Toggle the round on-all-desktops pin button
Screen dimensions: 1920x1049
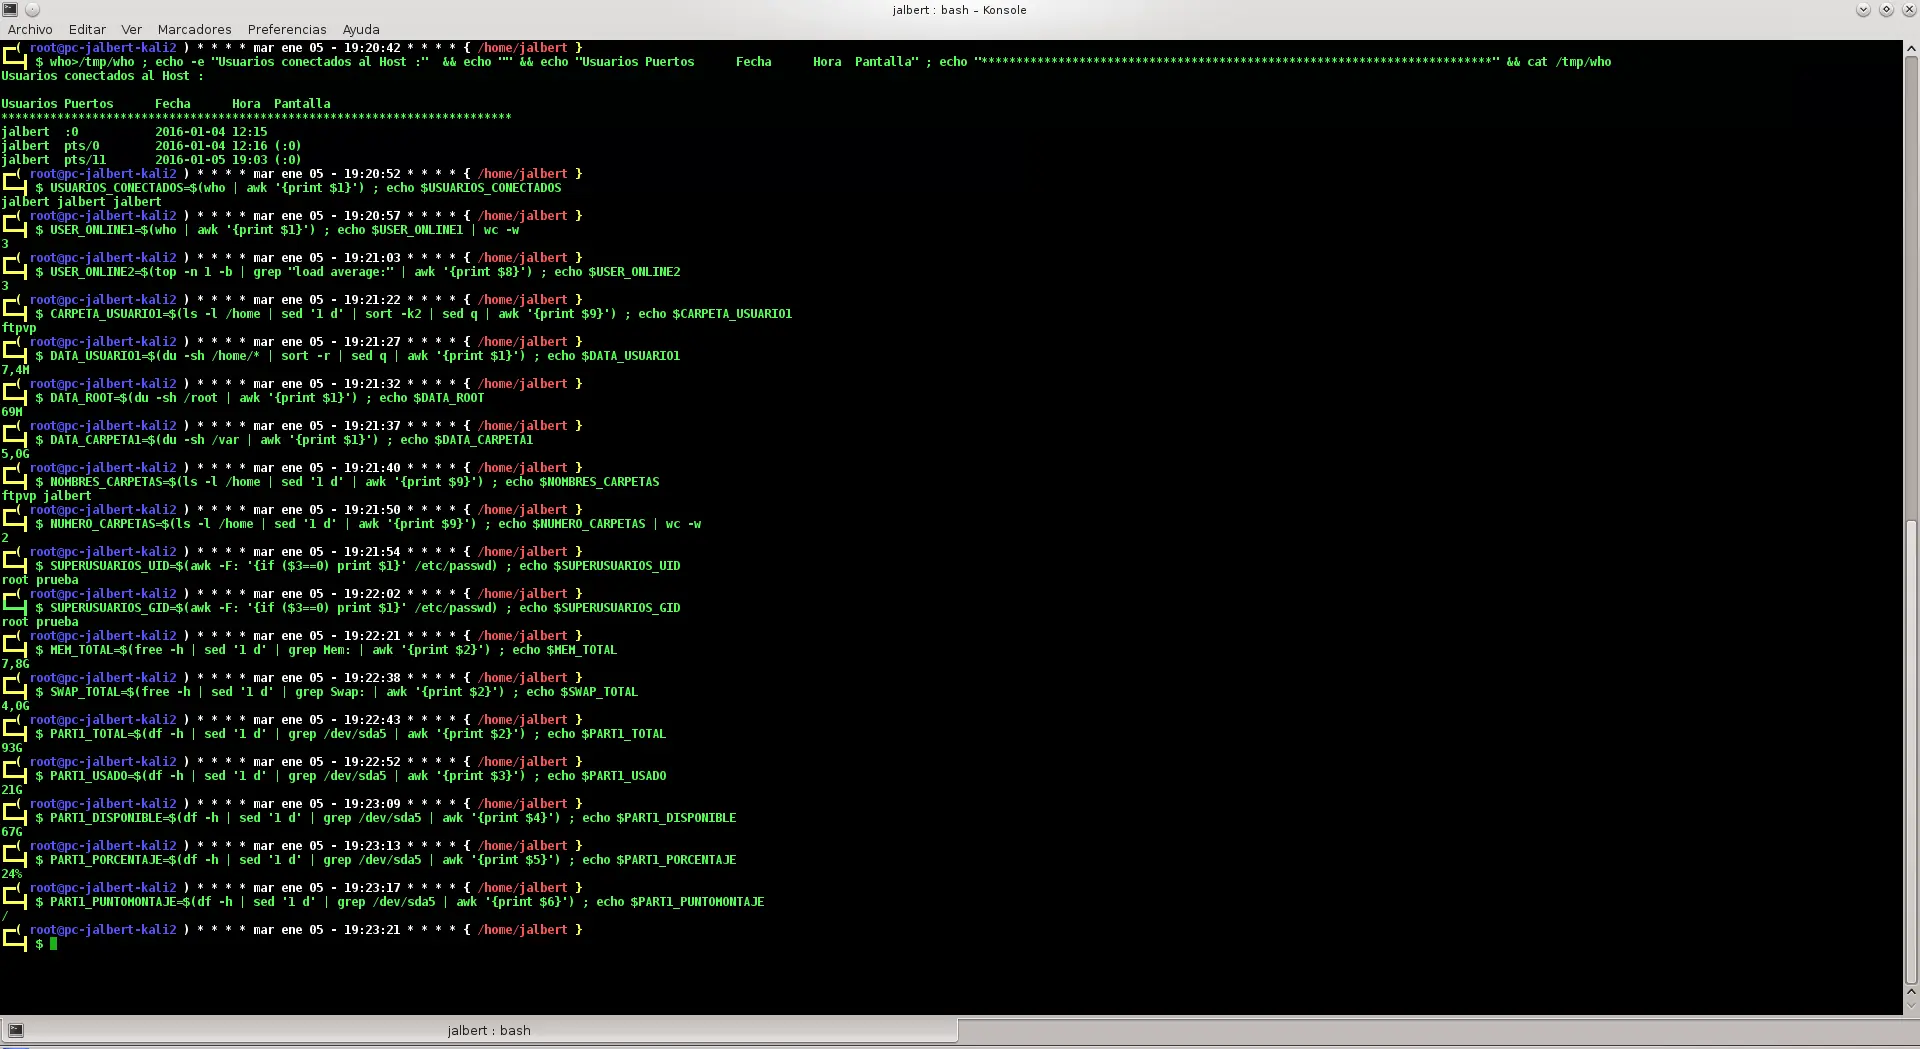pos(32,9)
